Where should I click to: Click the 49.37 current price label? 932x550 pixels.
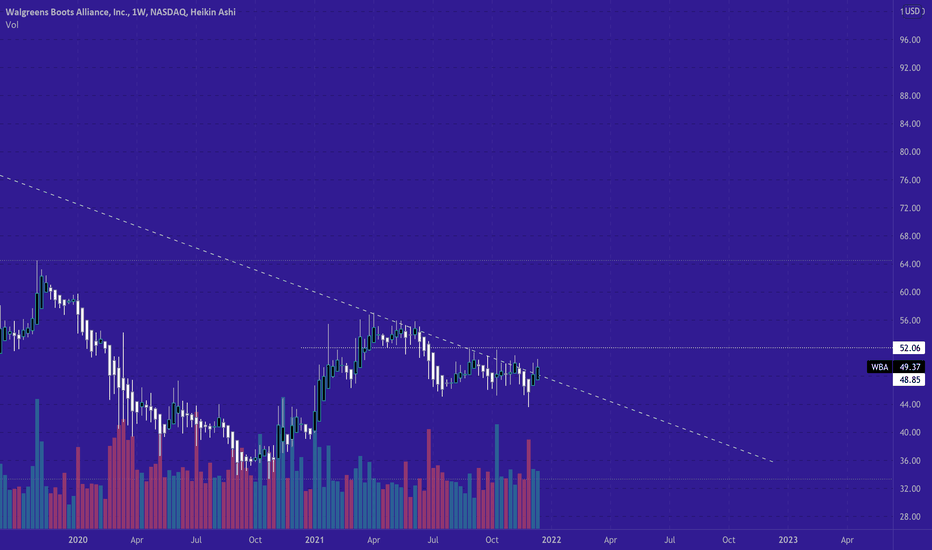909,367
